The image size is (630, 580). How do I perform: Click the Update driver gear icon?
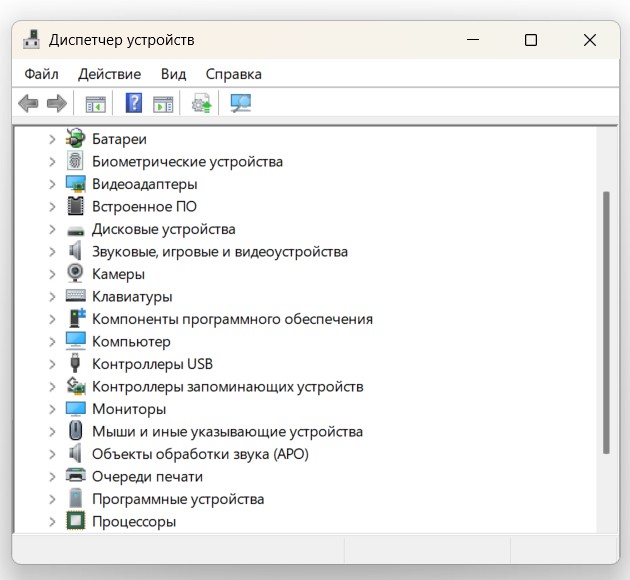202,103
